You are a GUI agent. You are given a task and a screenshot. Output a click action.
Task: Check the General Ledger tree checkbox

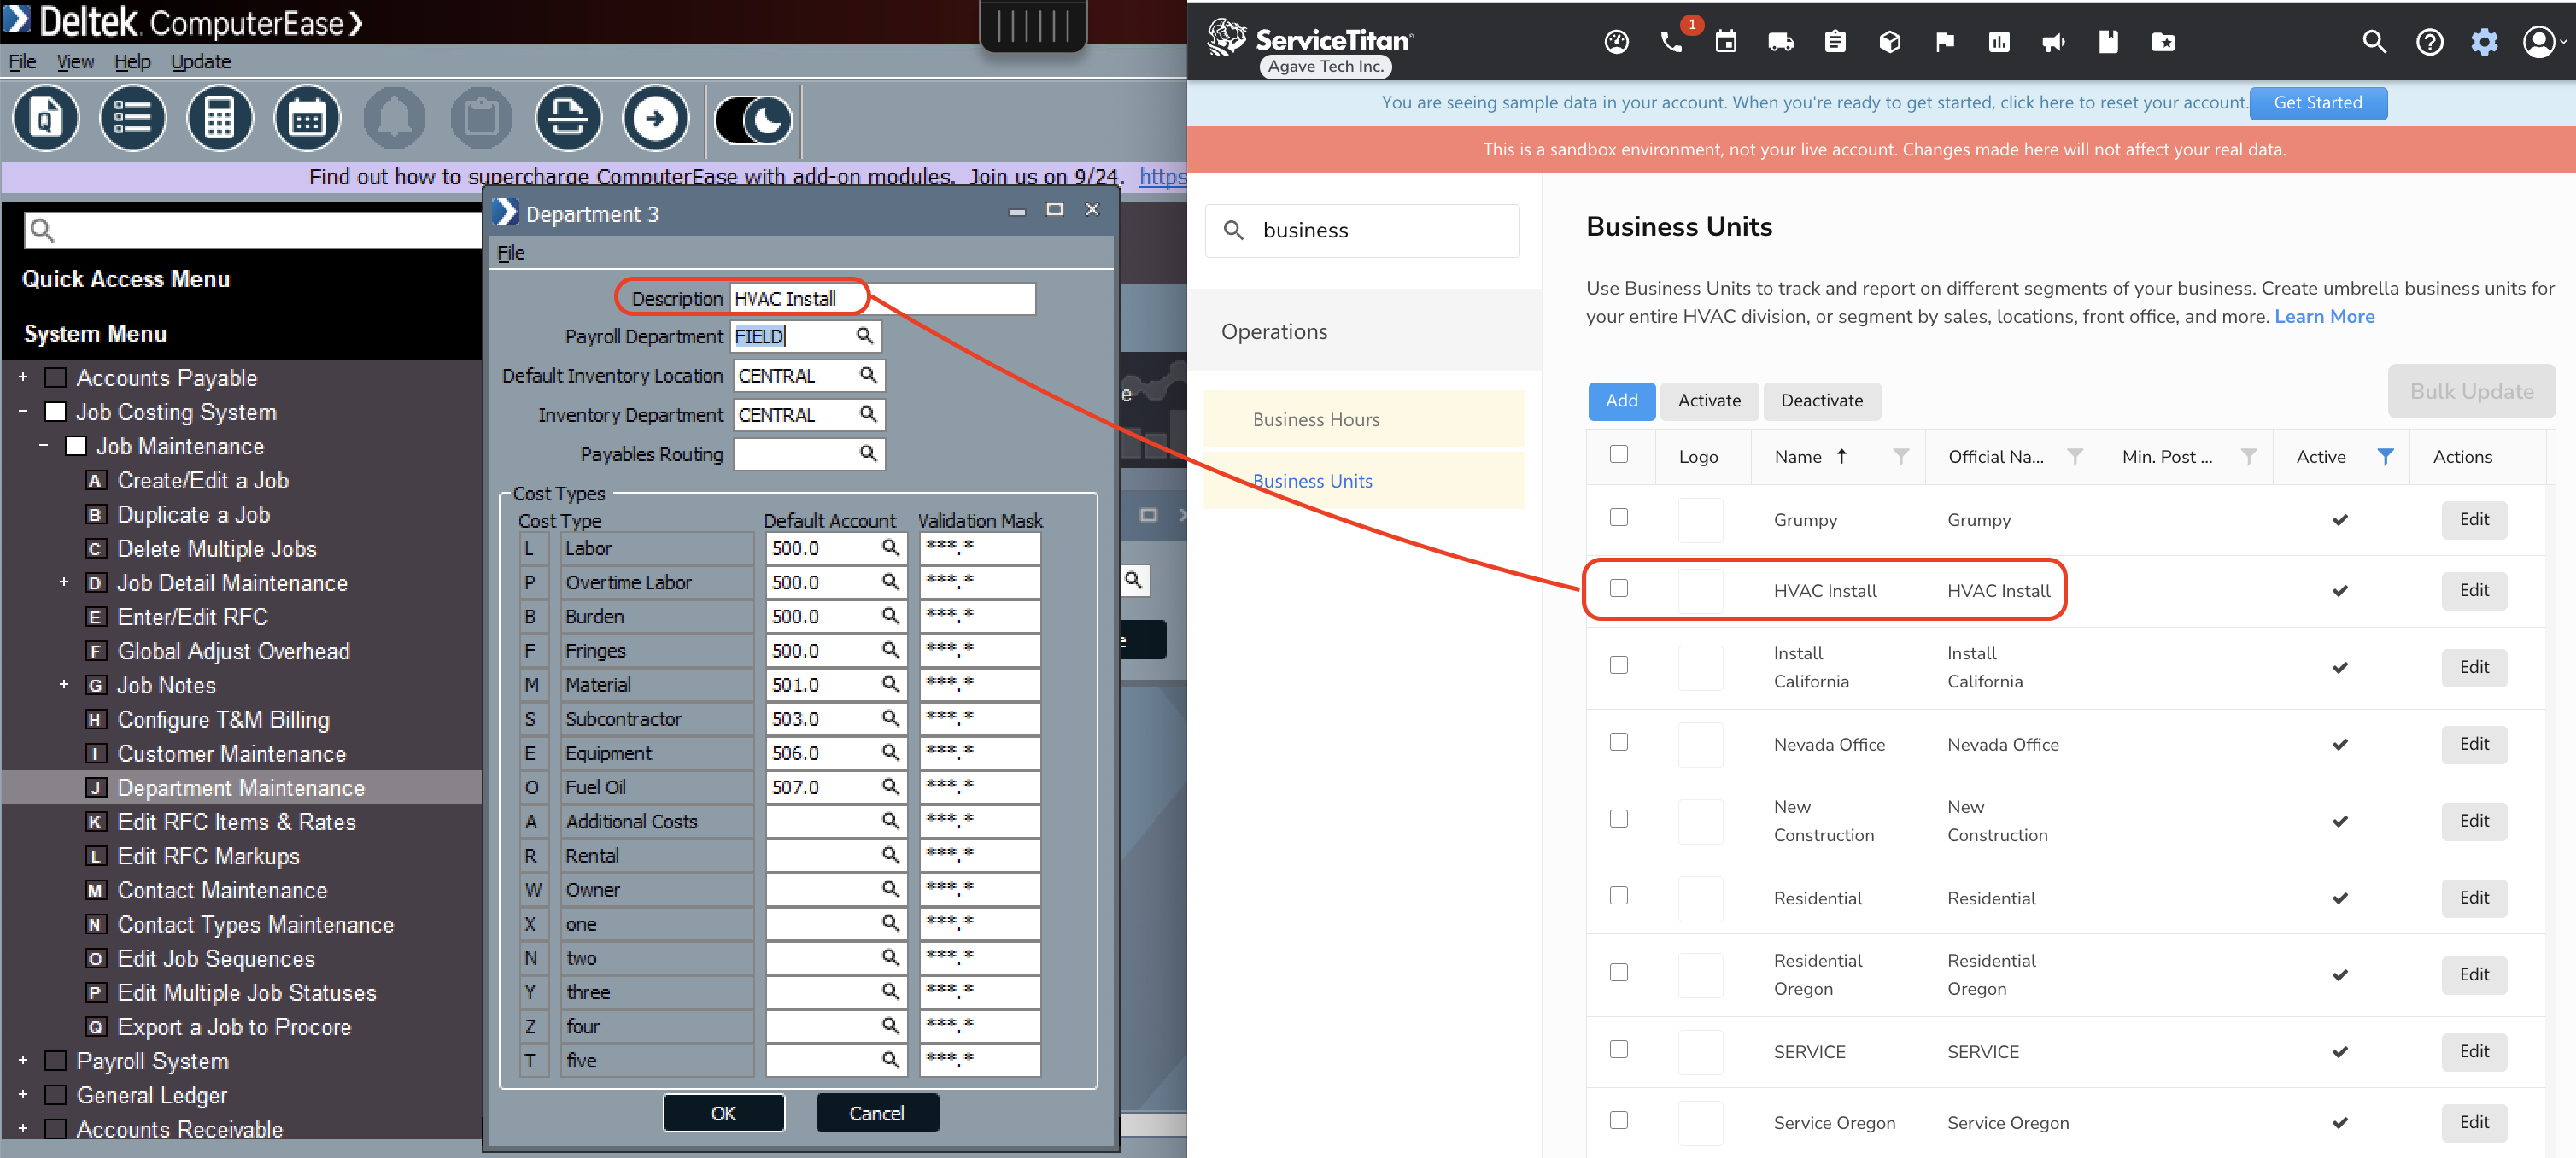coord(56,1095)
